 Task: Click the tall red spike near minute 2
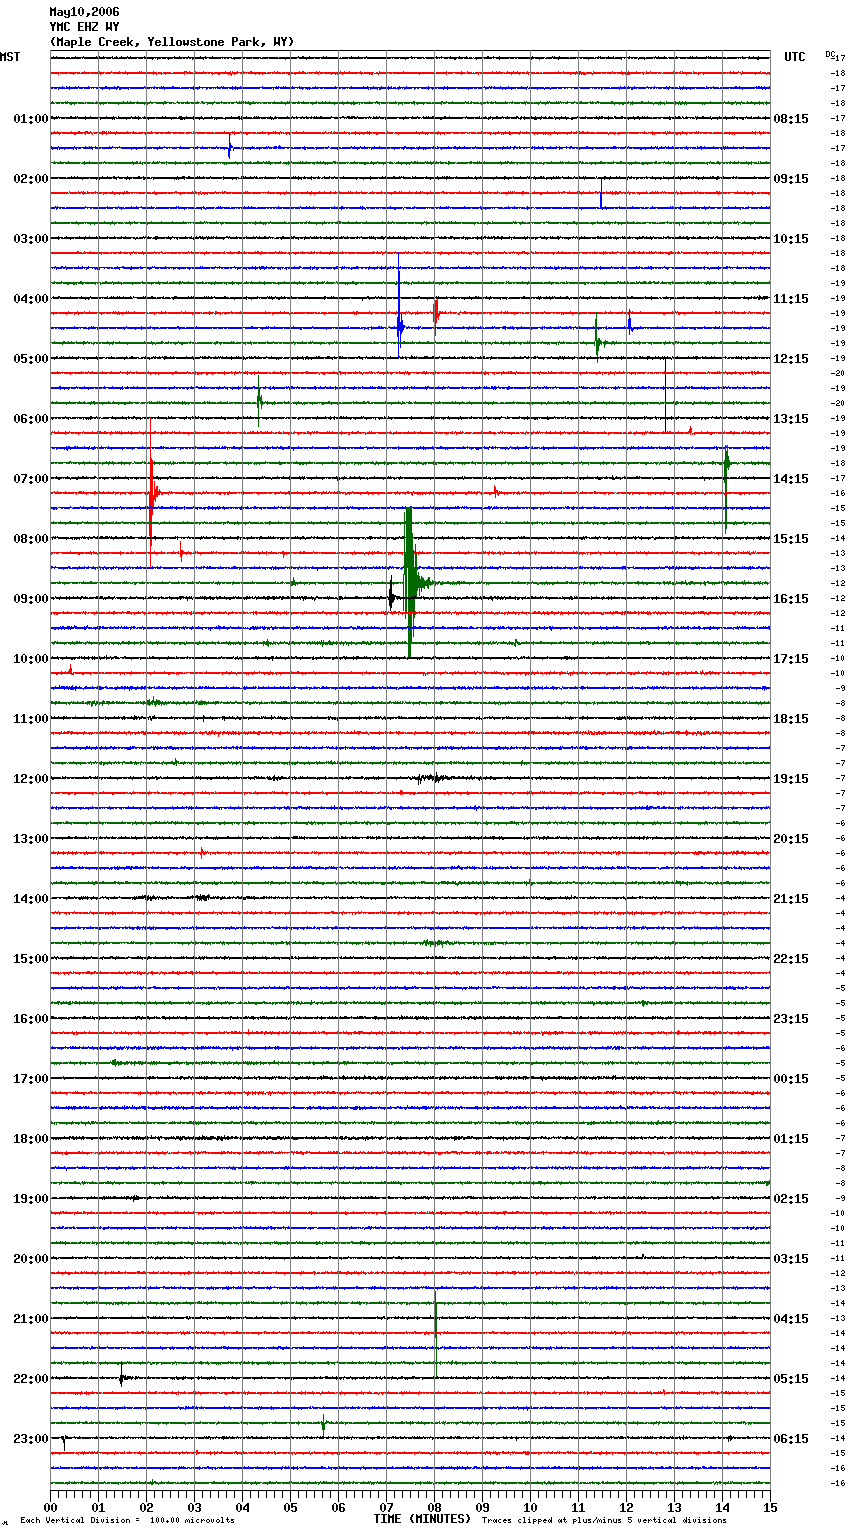coord(151,493)
